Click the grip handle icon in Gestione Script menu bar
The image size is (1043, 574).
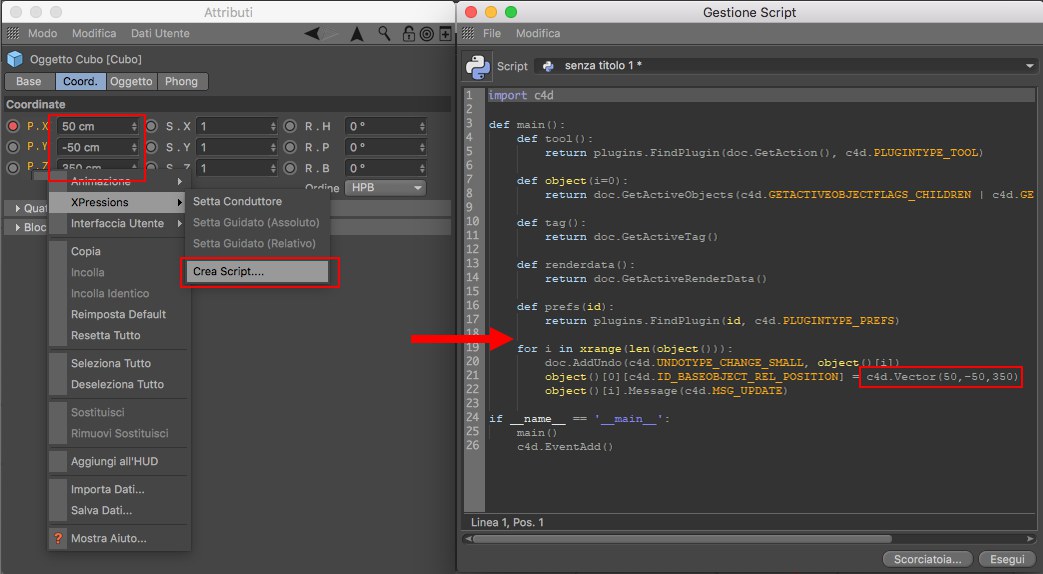tap(468, 33)
